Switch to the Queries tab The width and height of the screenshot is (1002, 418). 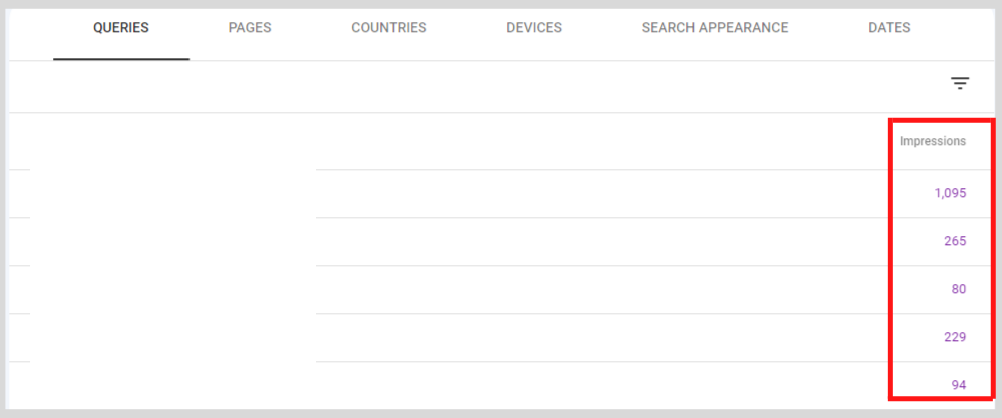pos(121,28)
